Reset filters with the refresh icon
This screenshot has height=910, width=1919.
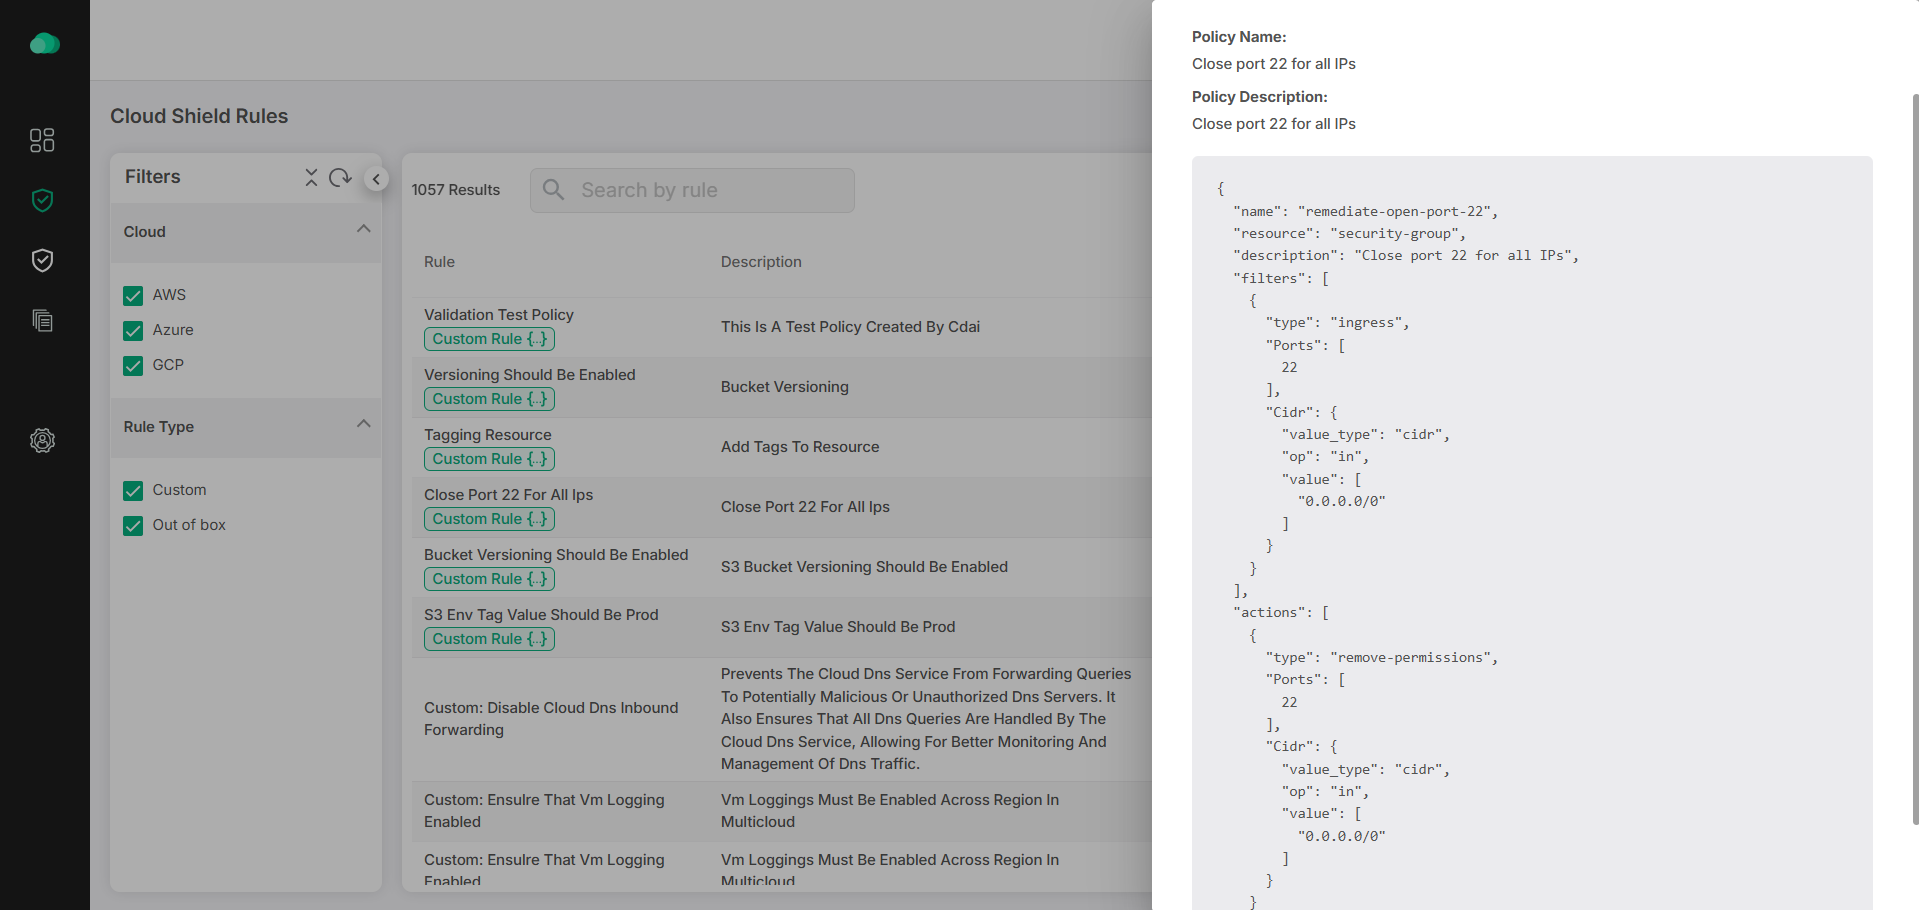pos(340,177)
